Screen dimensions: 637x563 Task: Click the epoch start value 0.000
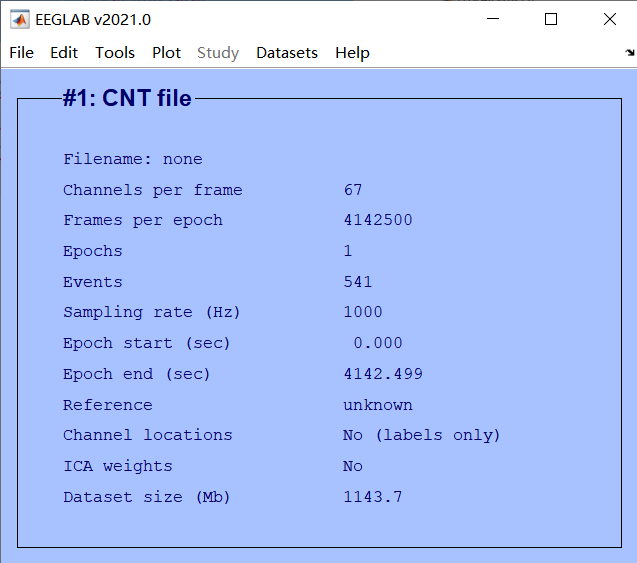point(378,343)
